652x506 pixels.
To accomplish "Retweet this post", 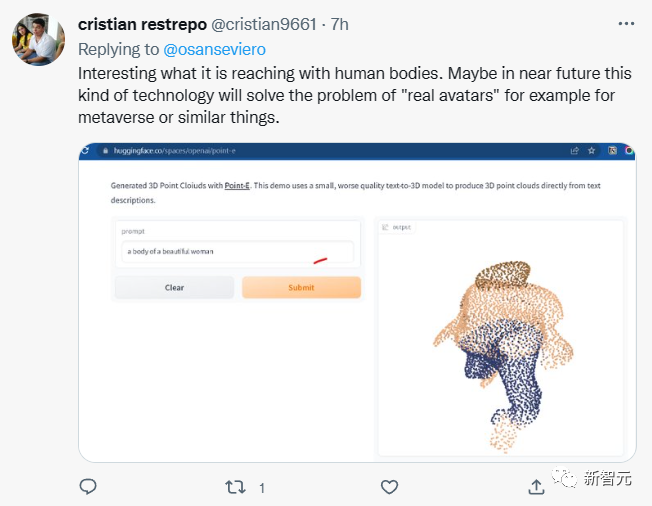I will tap(236, 487).
